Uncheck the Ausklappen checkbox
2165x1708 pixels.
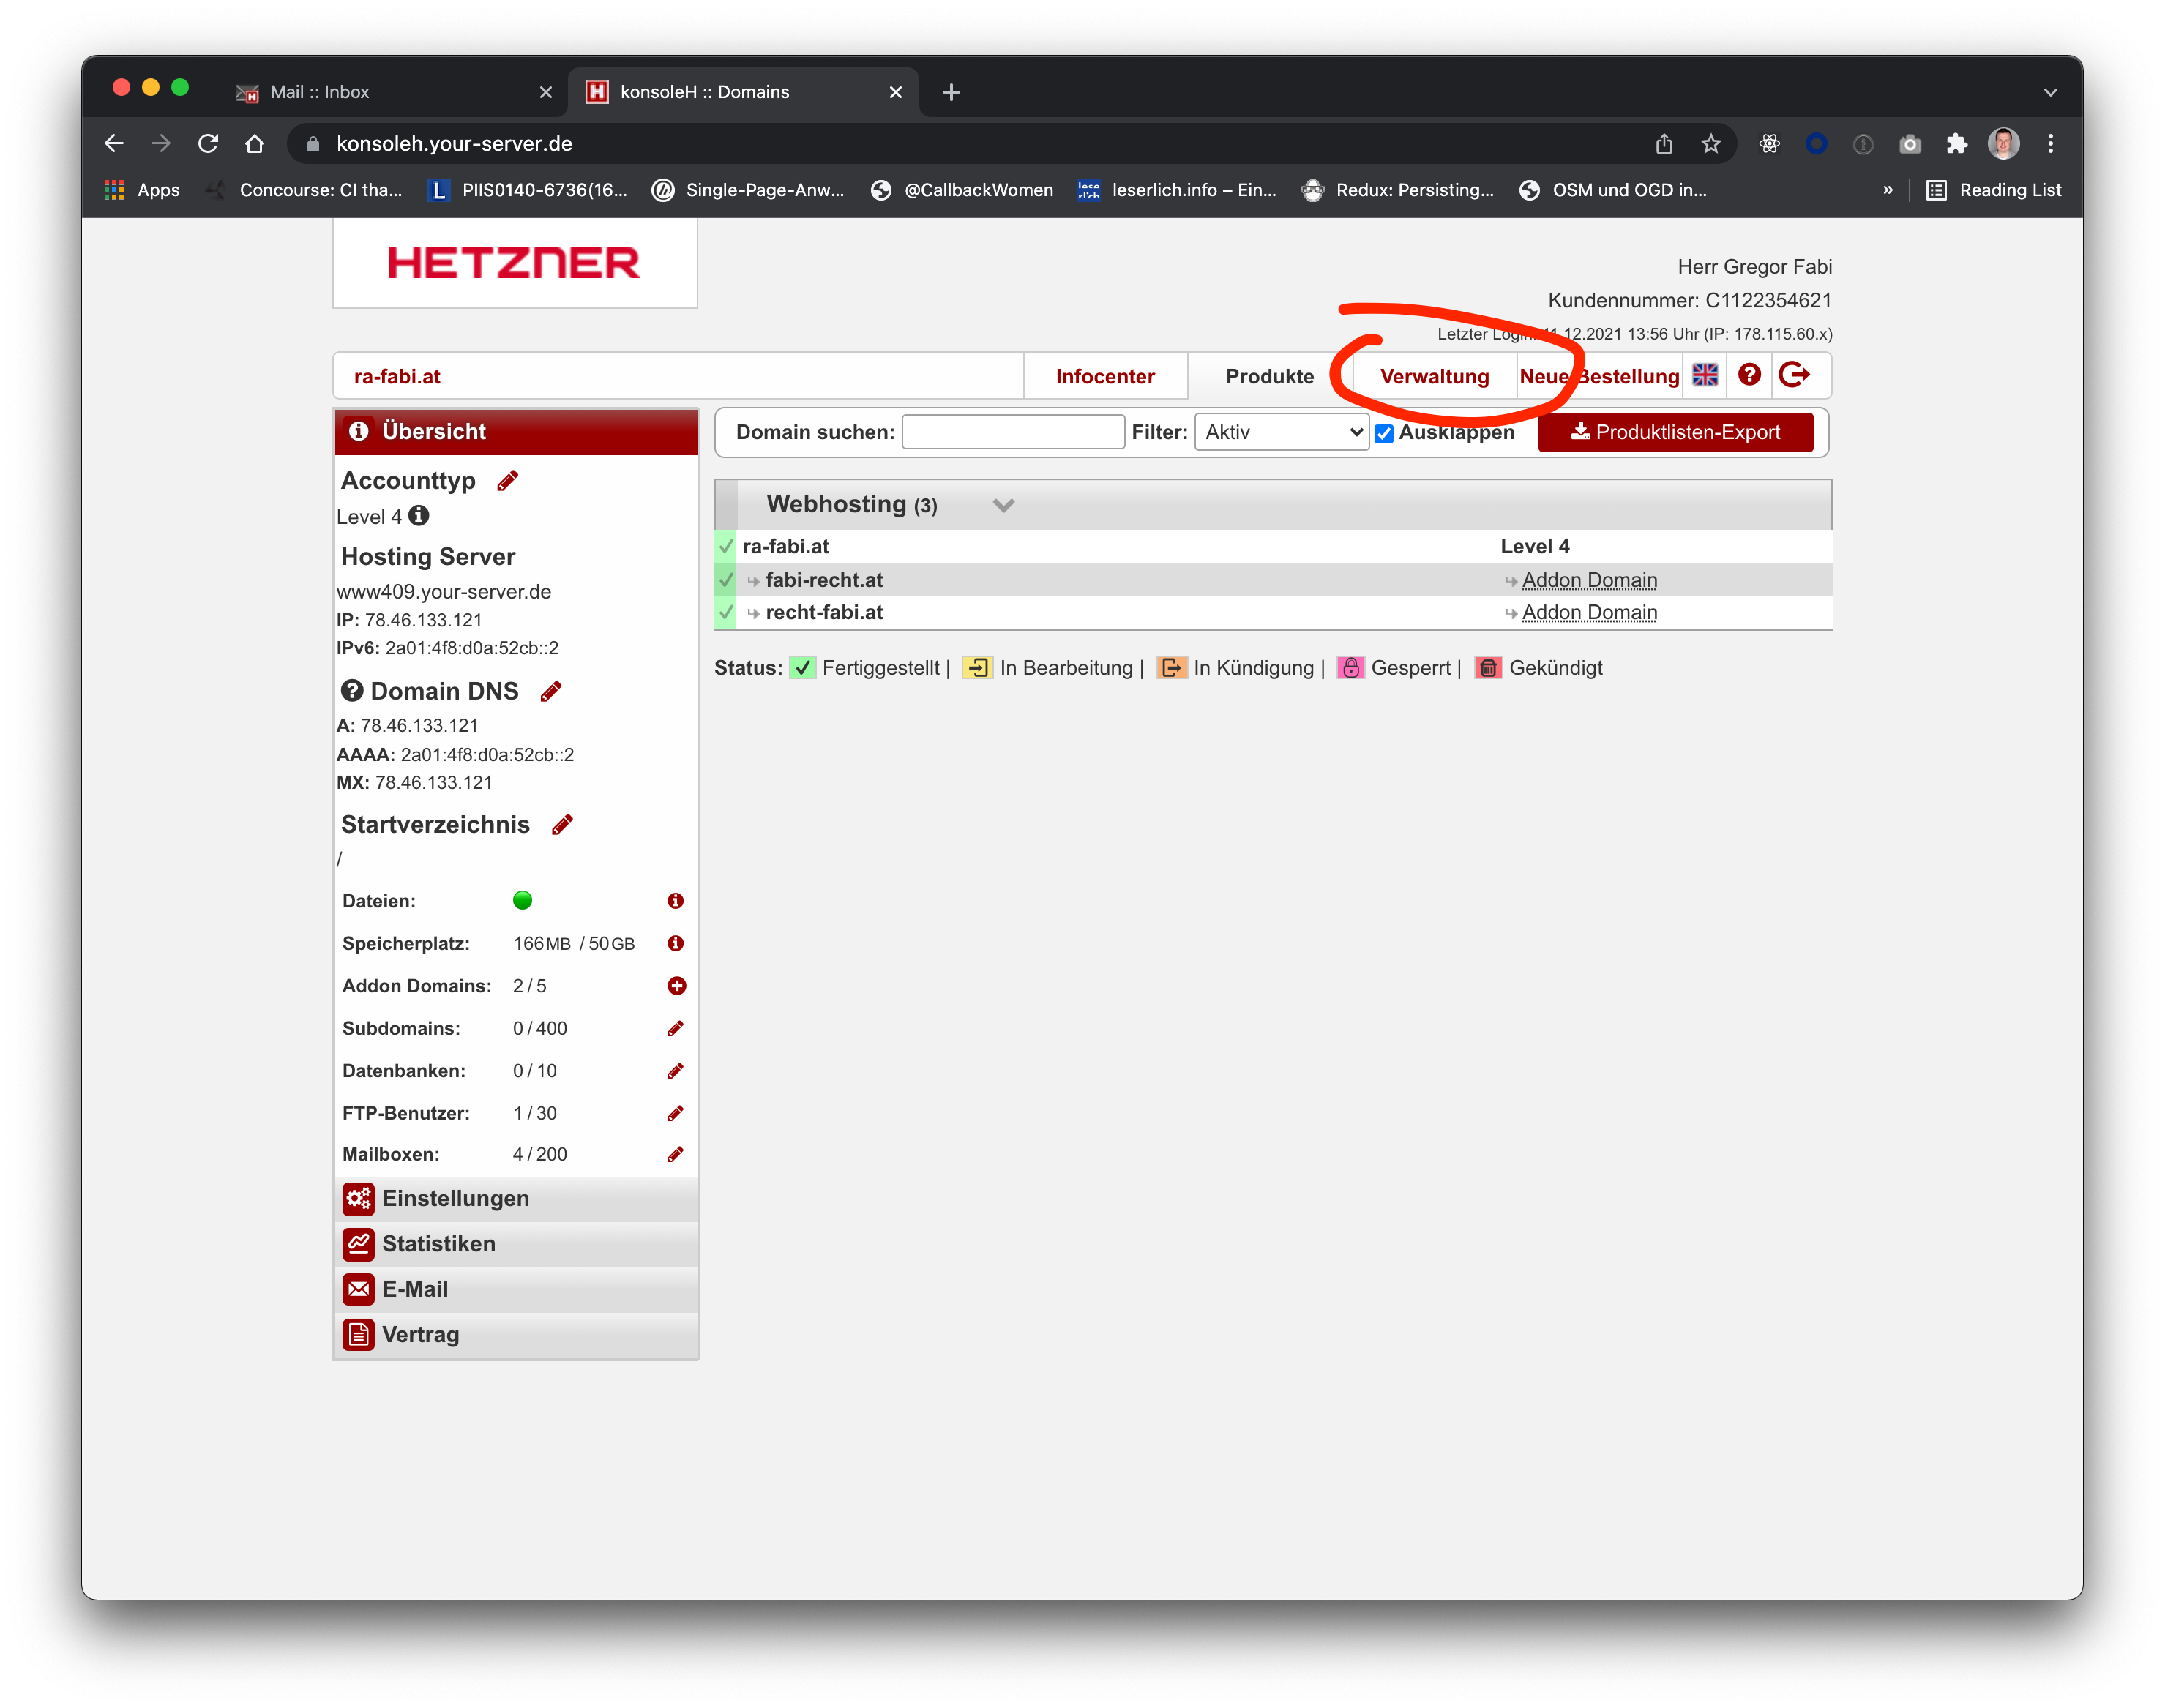[1384, 433]
